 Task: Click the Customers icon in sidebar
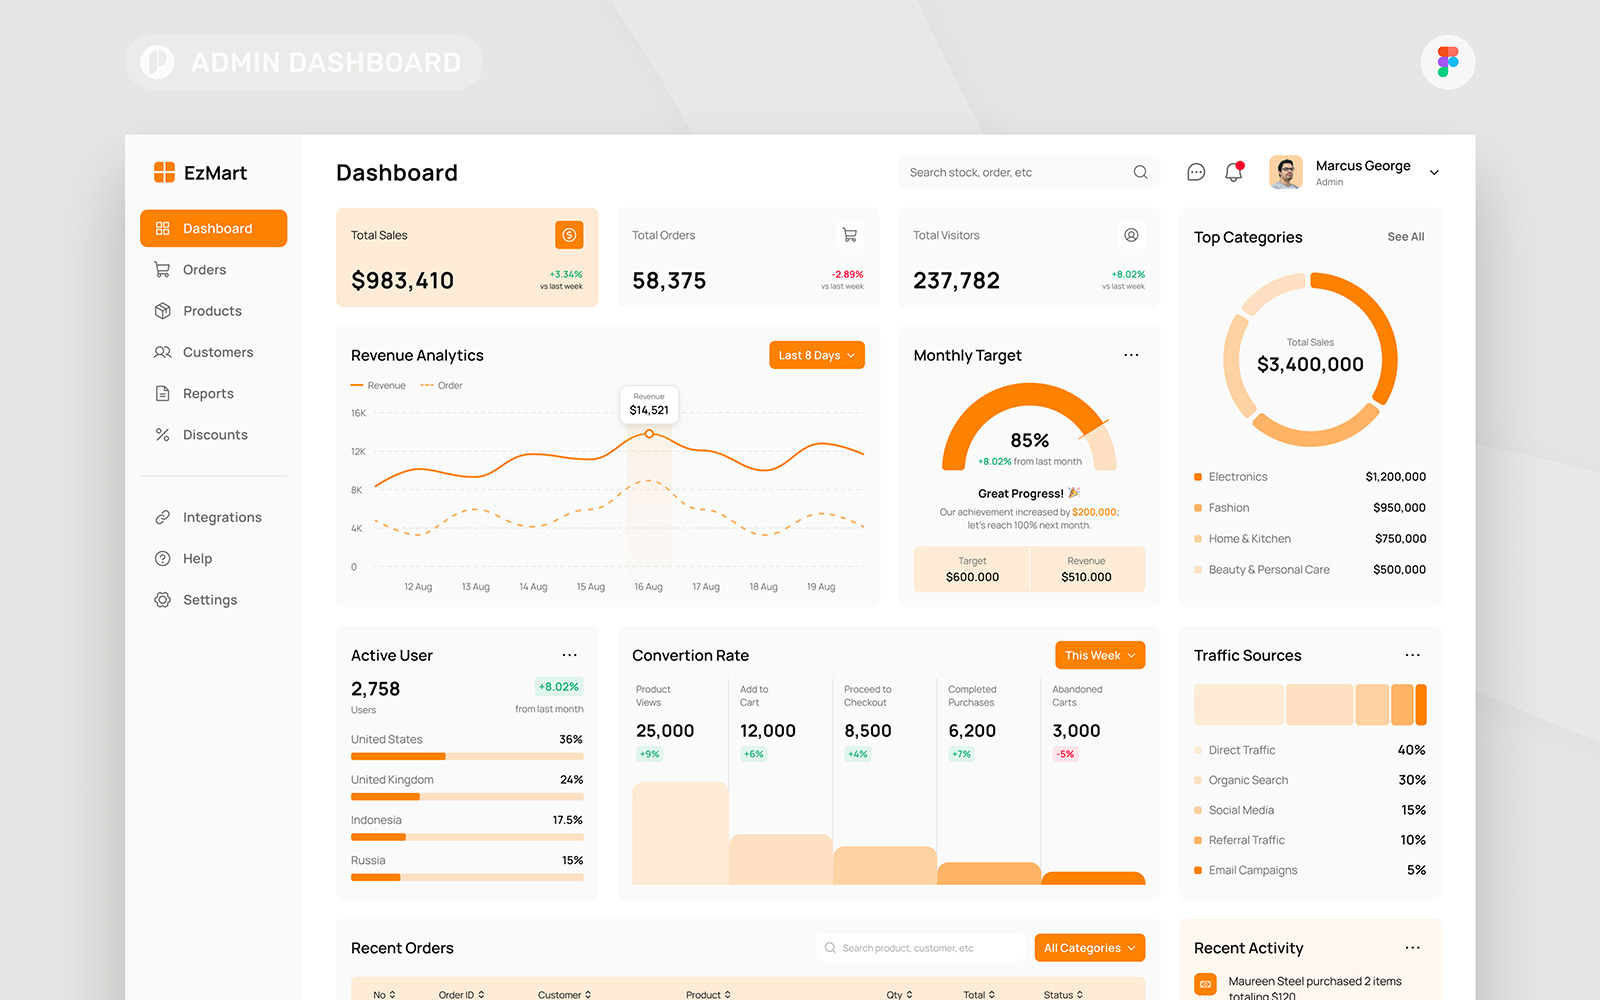[x=163, y=352]
